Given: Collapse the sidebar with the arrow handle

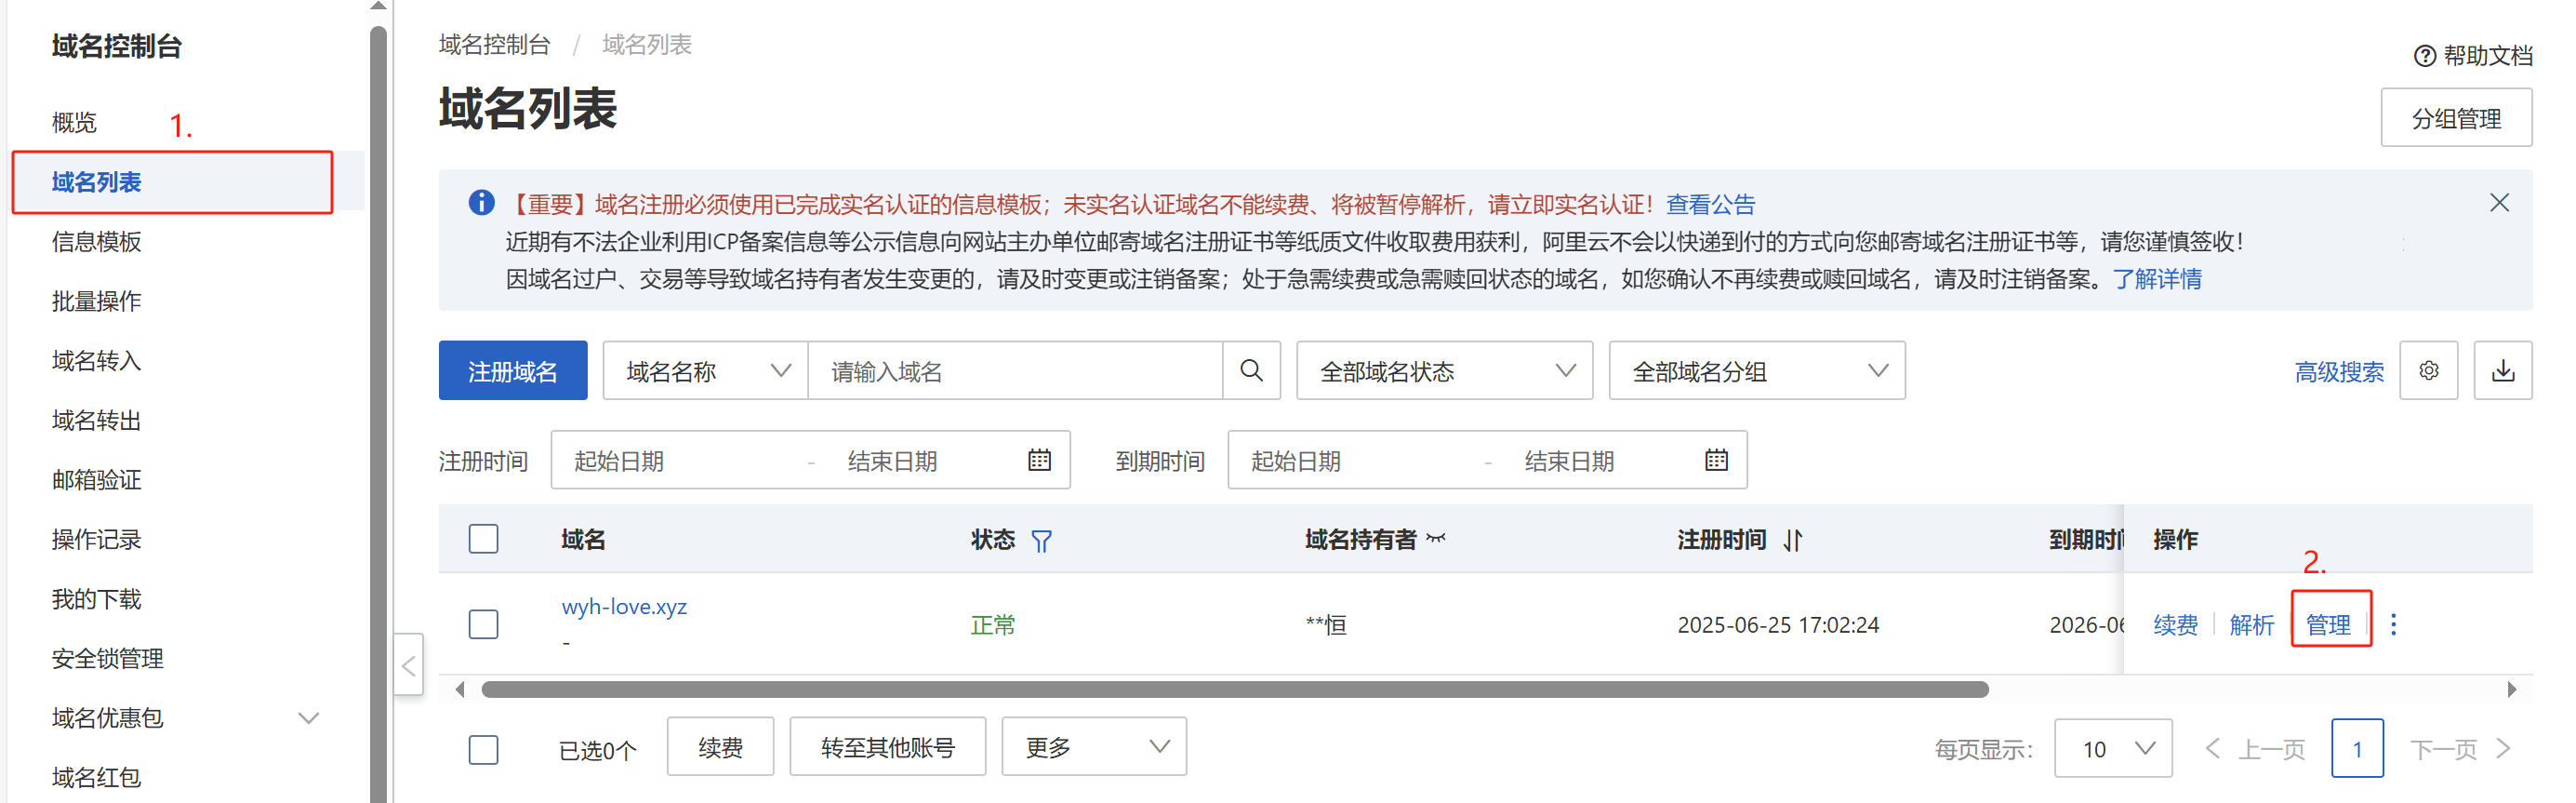Looking at the screenshot, I should [x=408, y=665].
